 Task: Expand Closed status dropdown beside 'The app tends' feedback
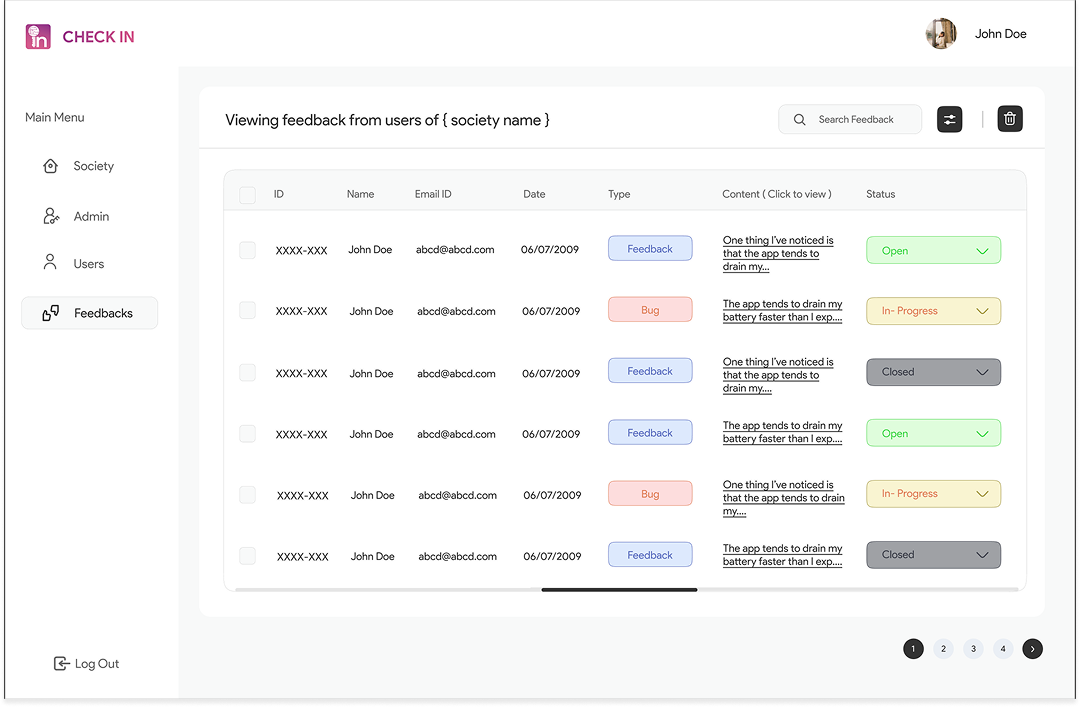(x=933, y=555)
